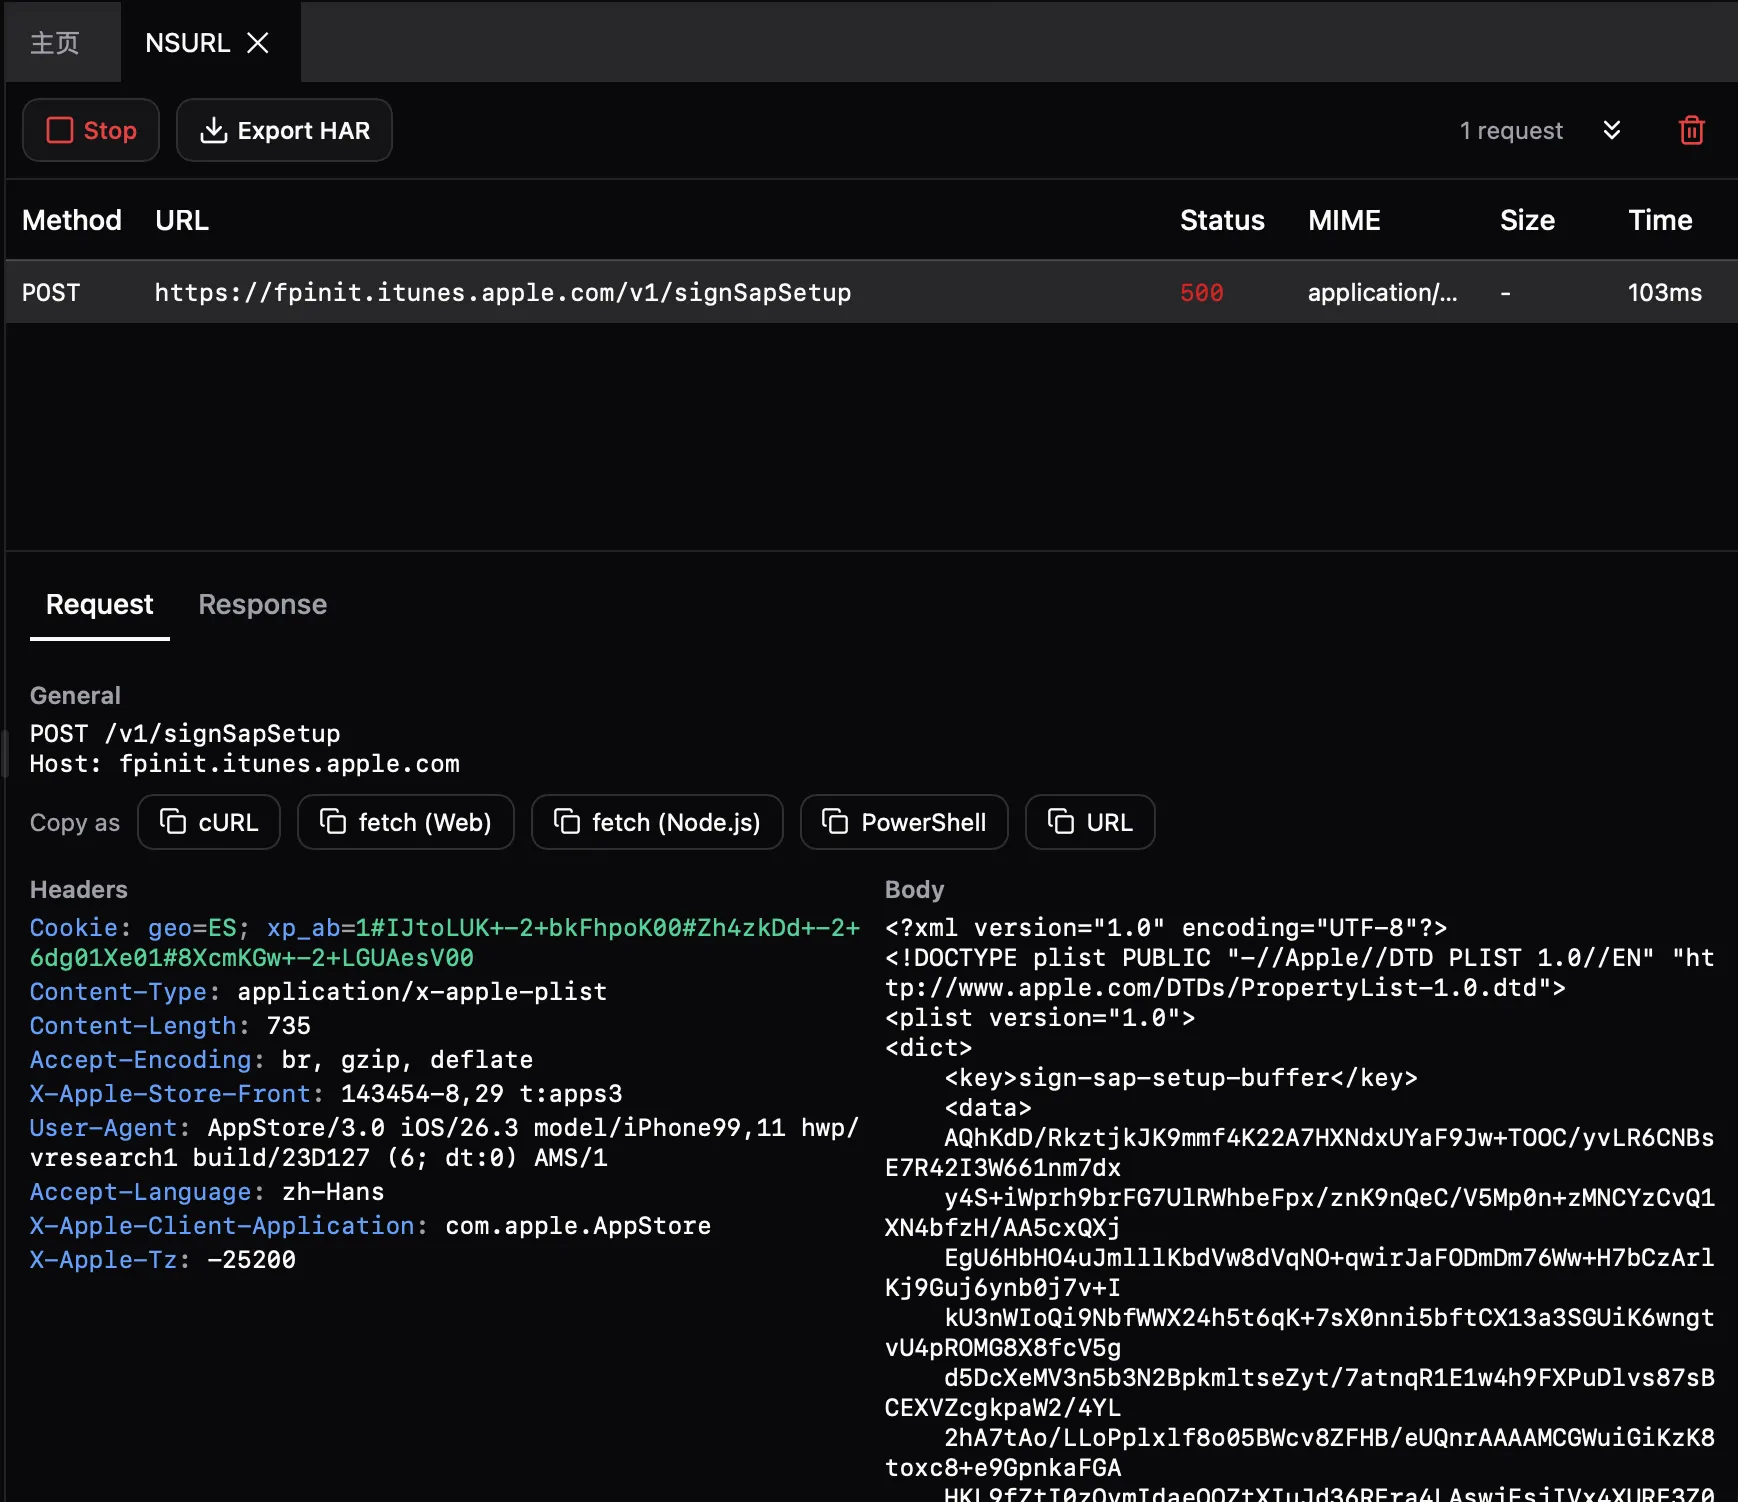Click the double chevron scroll-to-bottom icon
The image size is (1738, 1502).
tap(1611, 130)
